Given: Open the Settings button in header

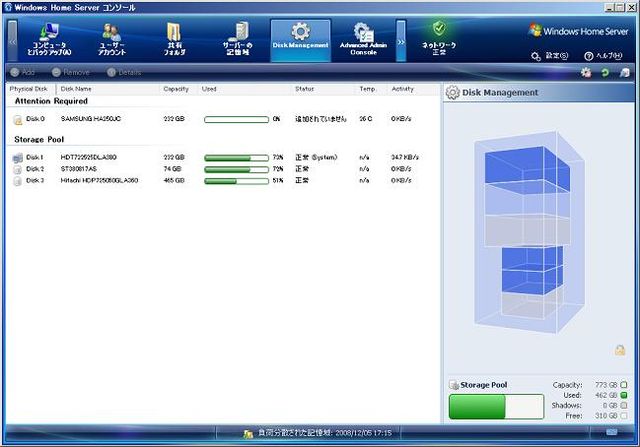Looking at the screenshot, I should tap(550, 56).
